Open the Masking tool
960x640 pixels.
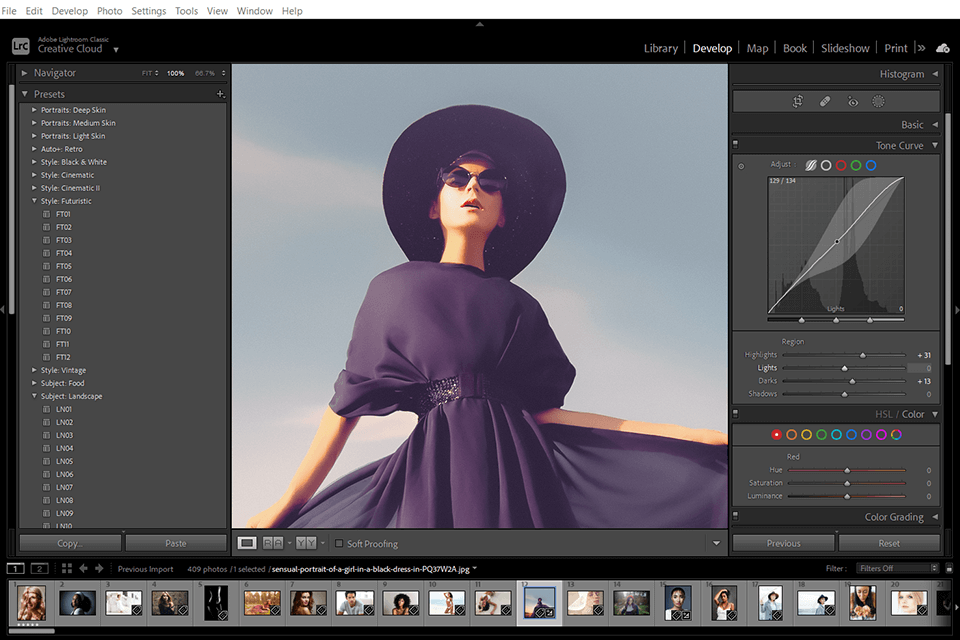point(878,101)
